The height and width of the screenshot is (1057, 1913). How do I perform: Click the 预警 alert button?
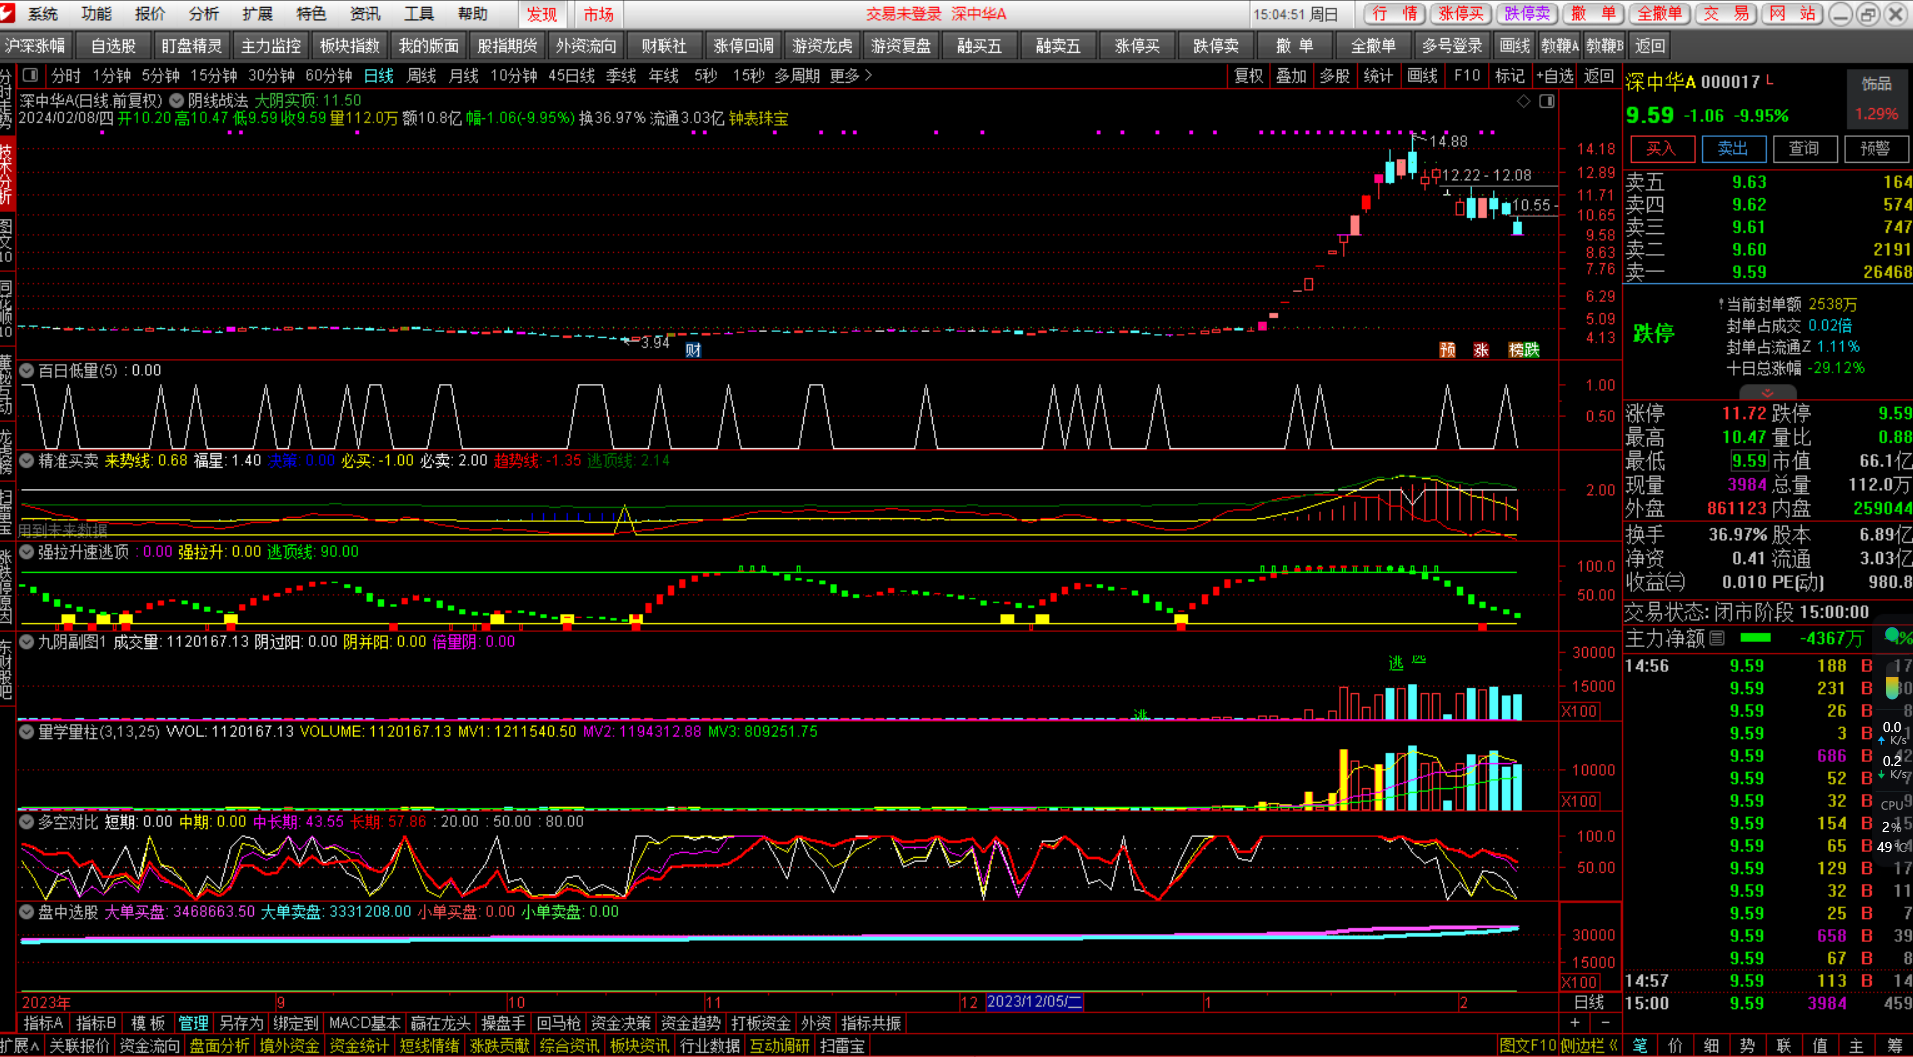click(1875, 149)
